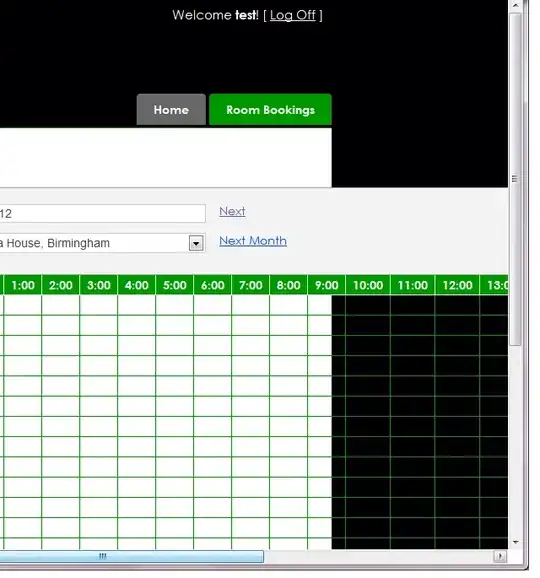Click the vertical scrollbar down arrow
This screenshot has width=540, height=578.
516,542
